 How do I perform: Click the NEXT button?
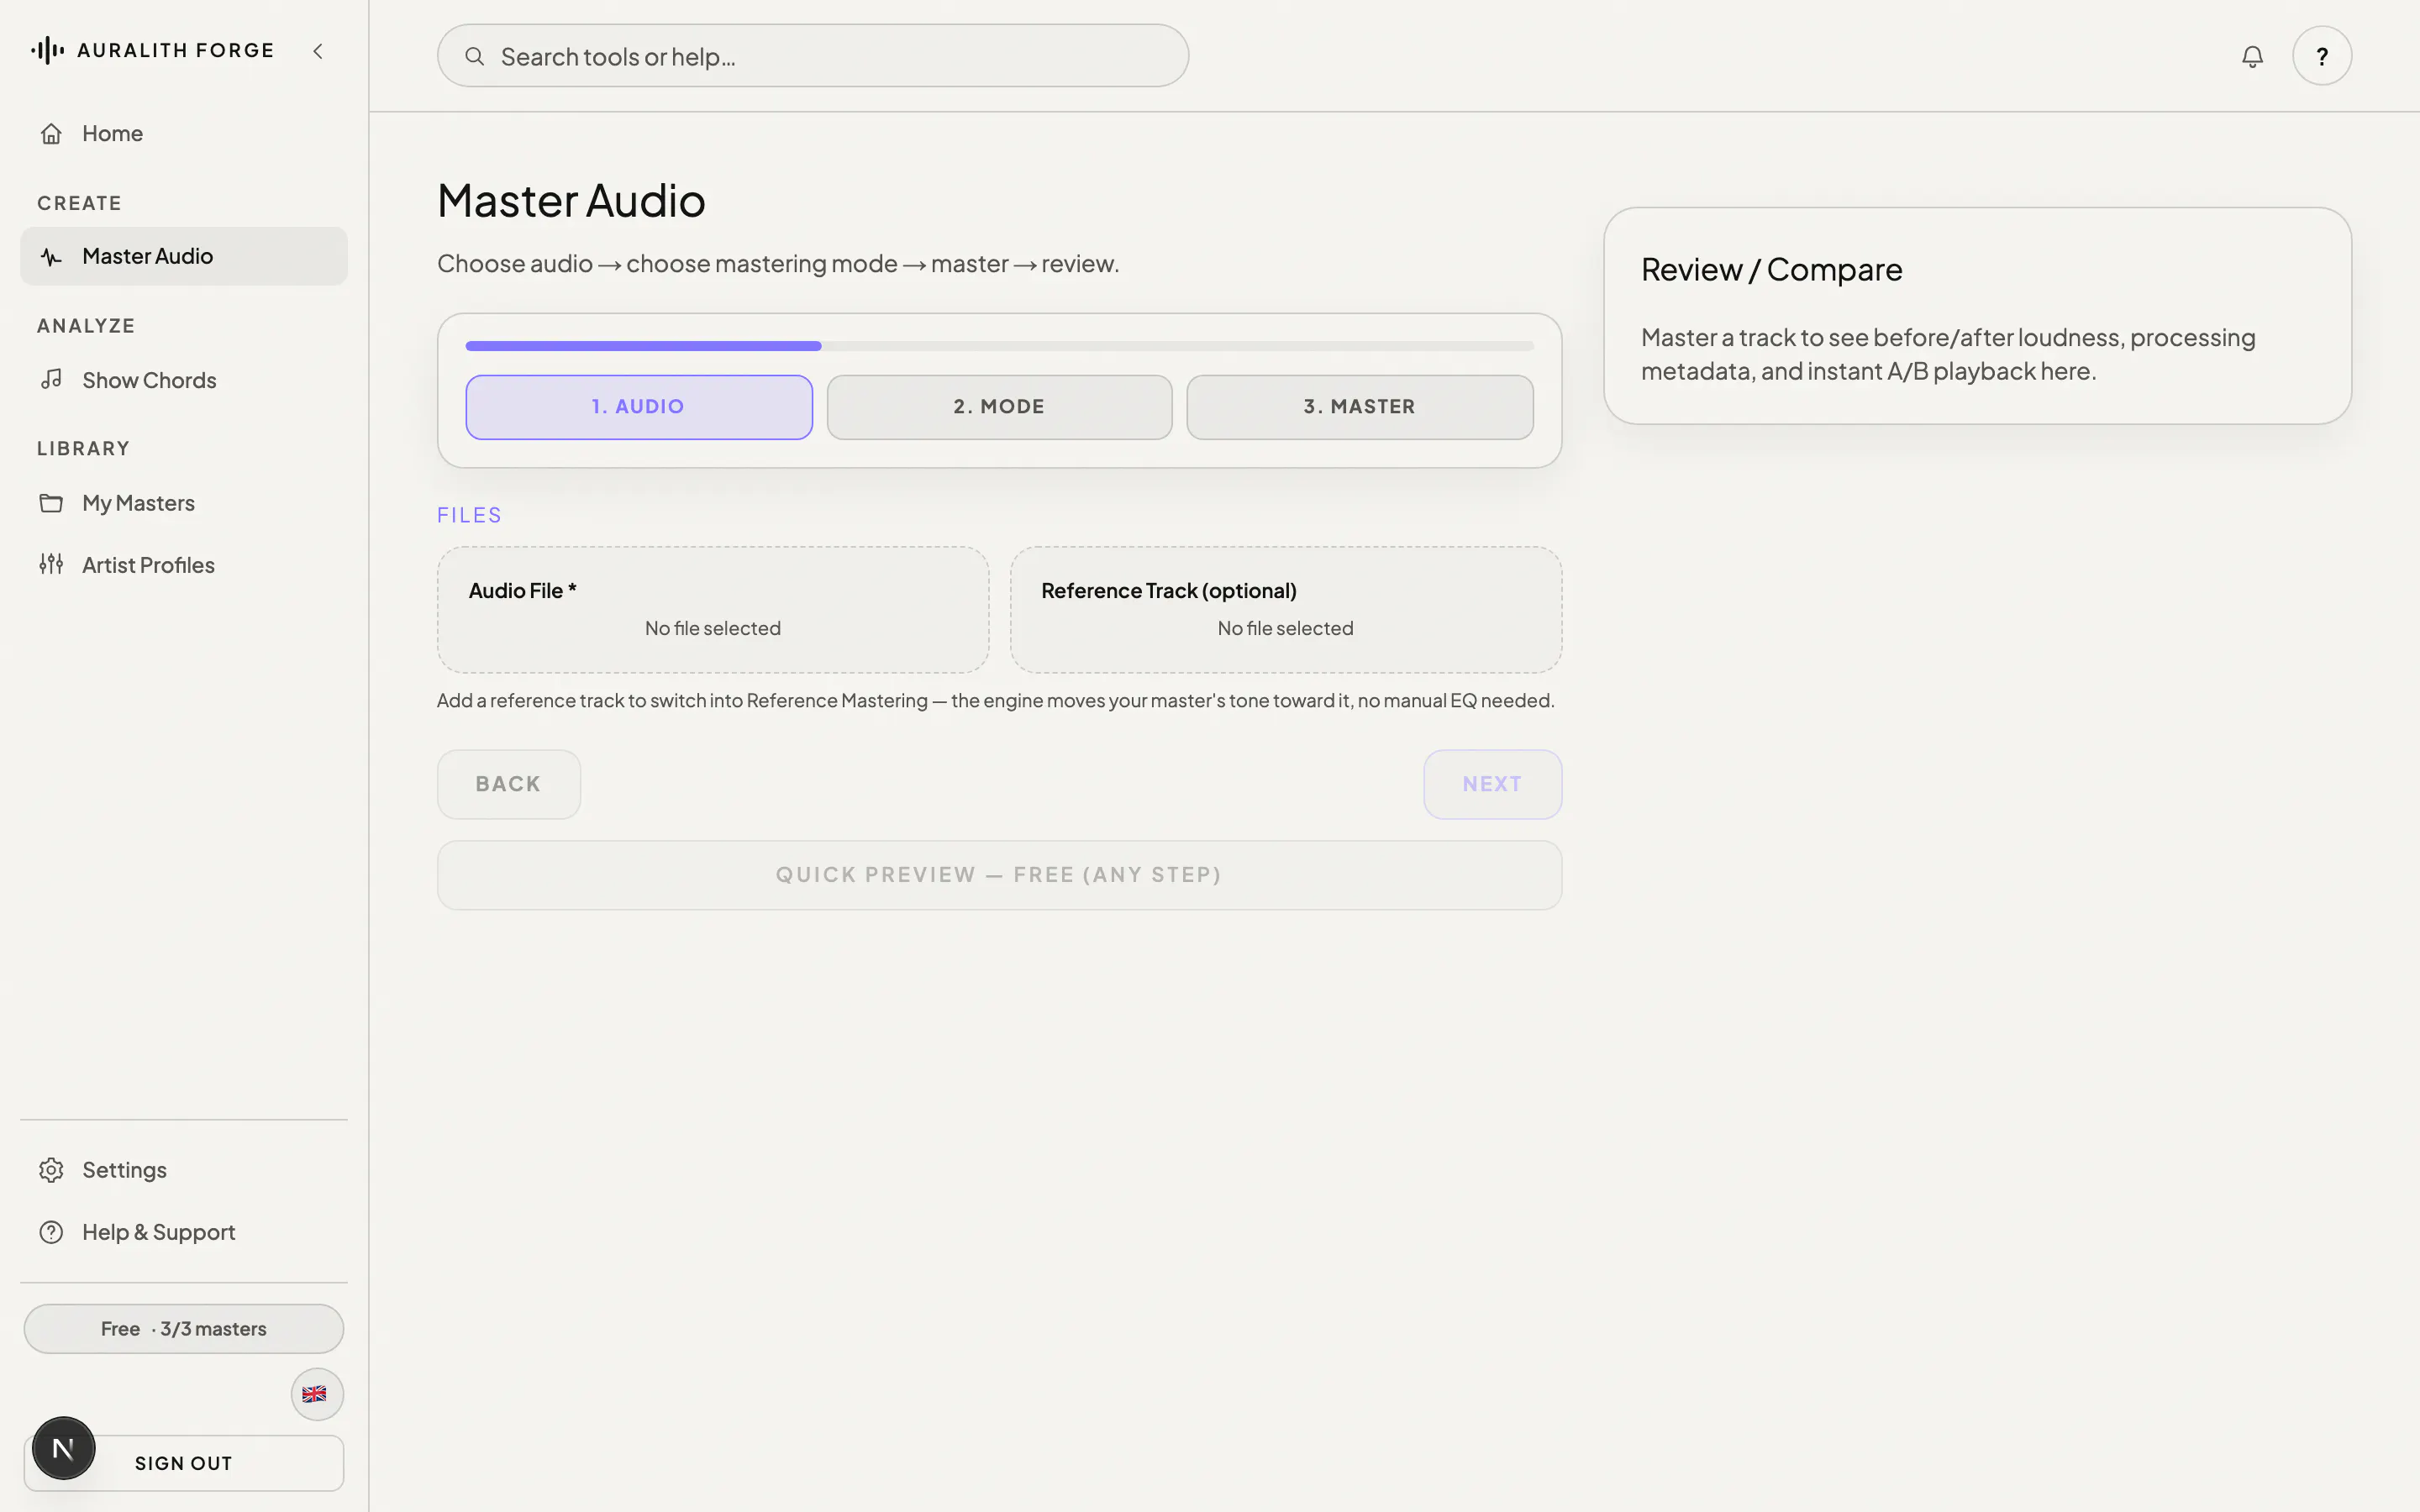1492,784
